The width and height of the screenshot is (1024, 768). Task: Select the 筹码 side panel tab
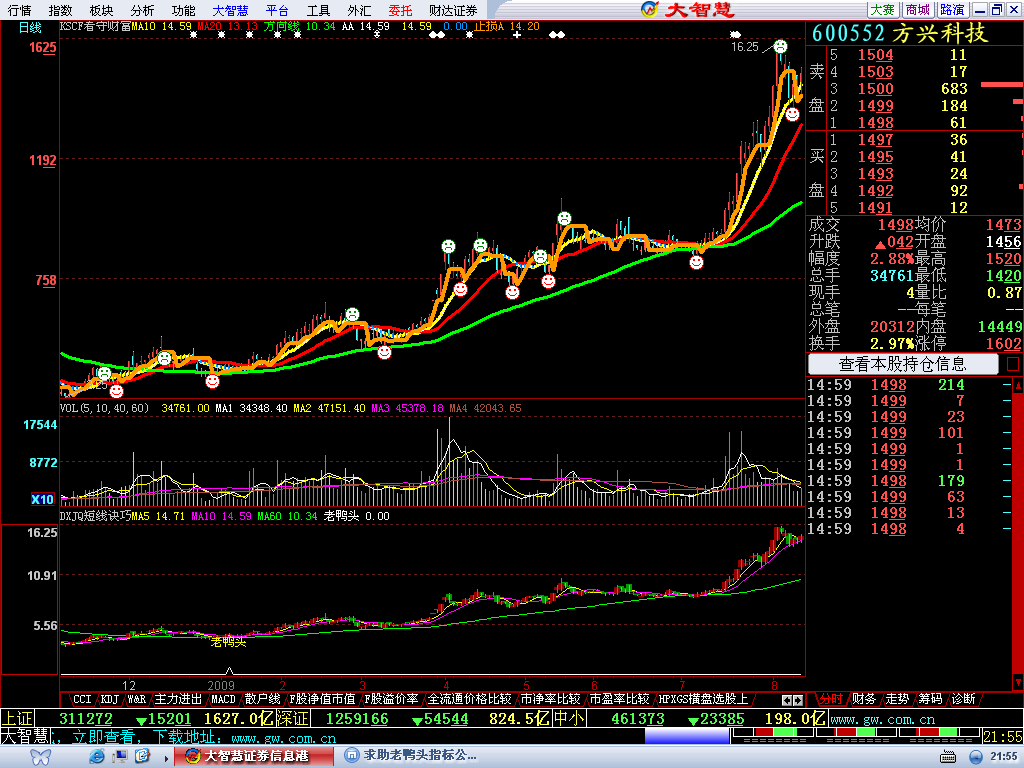pos(930,699)
